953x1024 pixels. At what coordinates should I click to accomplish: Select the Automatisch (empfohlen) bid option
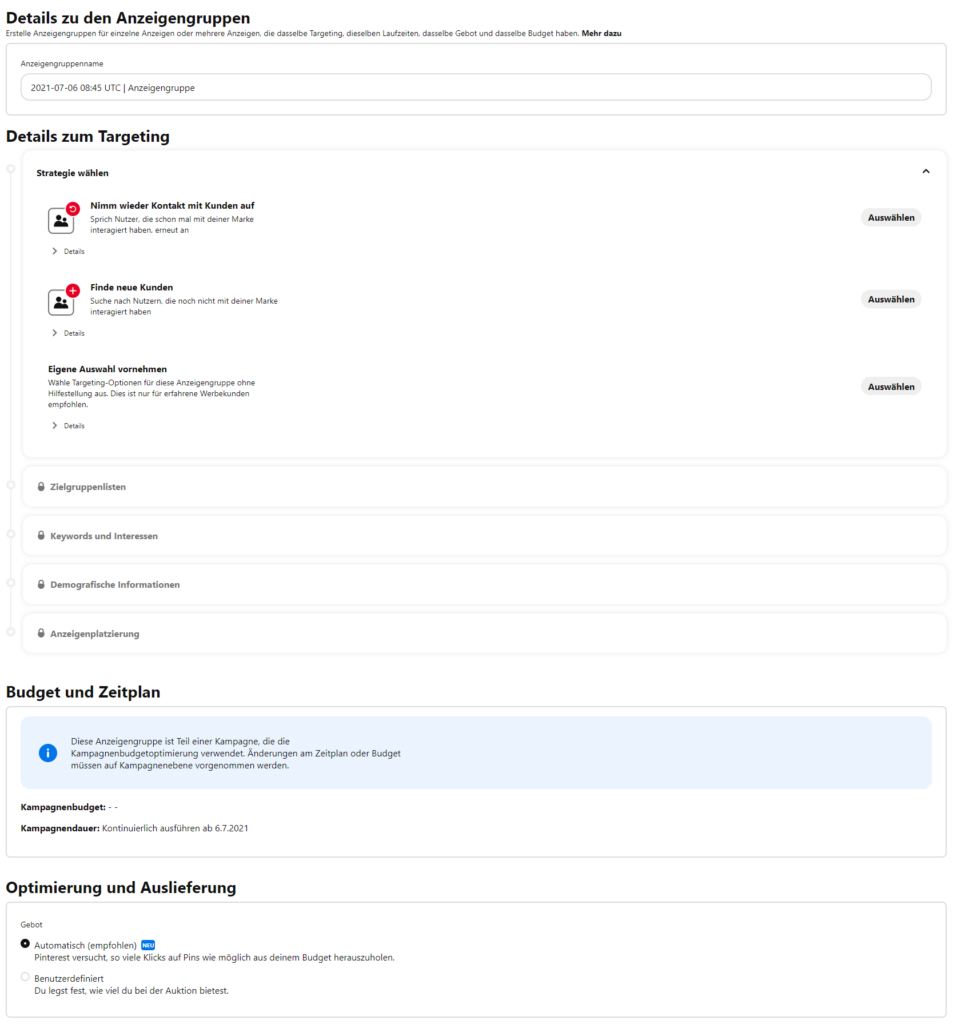pos(26,944)
